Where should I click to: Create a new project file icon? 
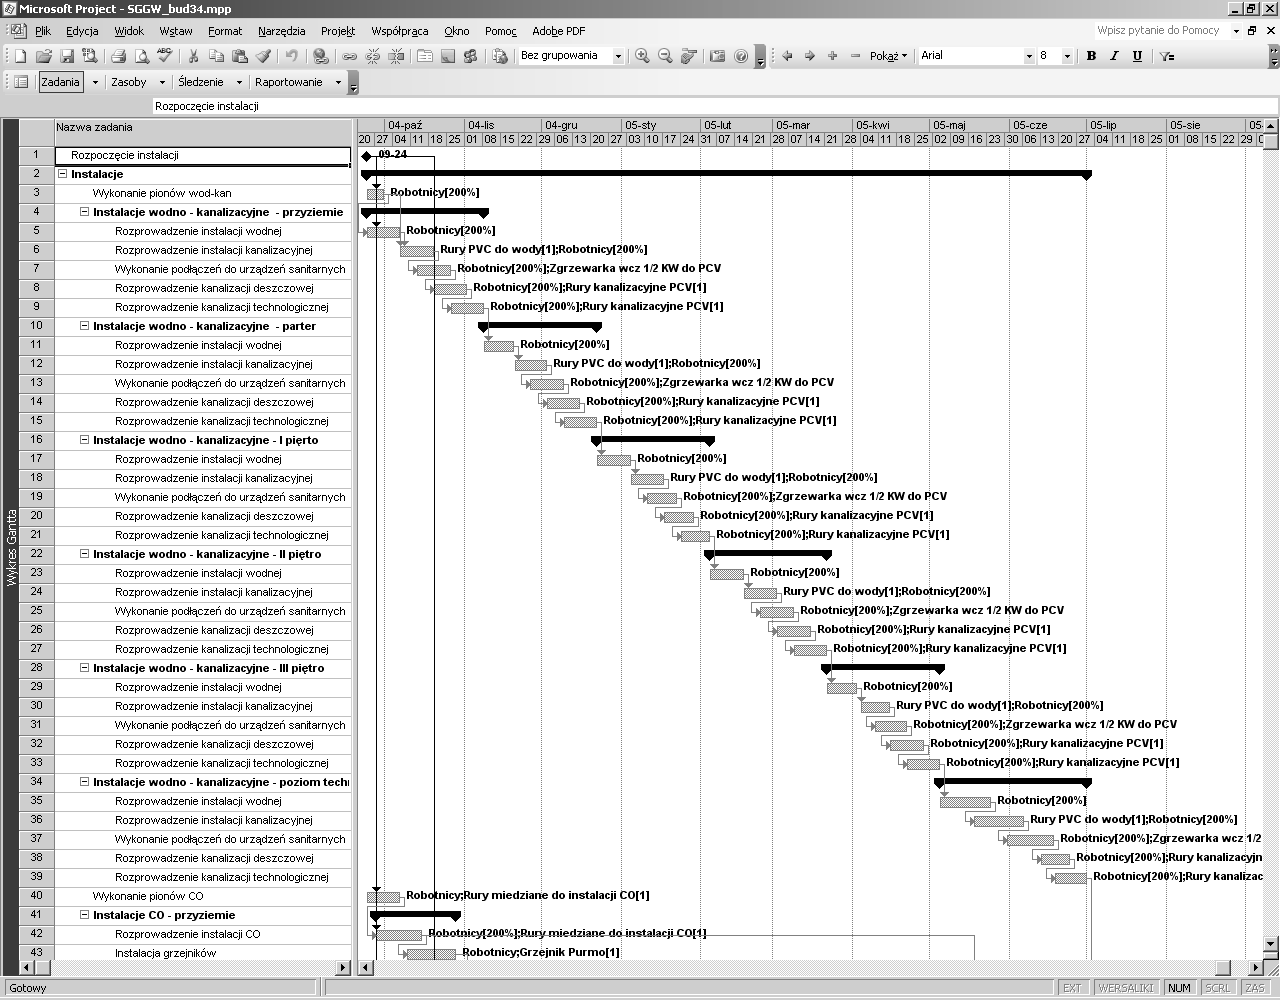pos(20,56)
